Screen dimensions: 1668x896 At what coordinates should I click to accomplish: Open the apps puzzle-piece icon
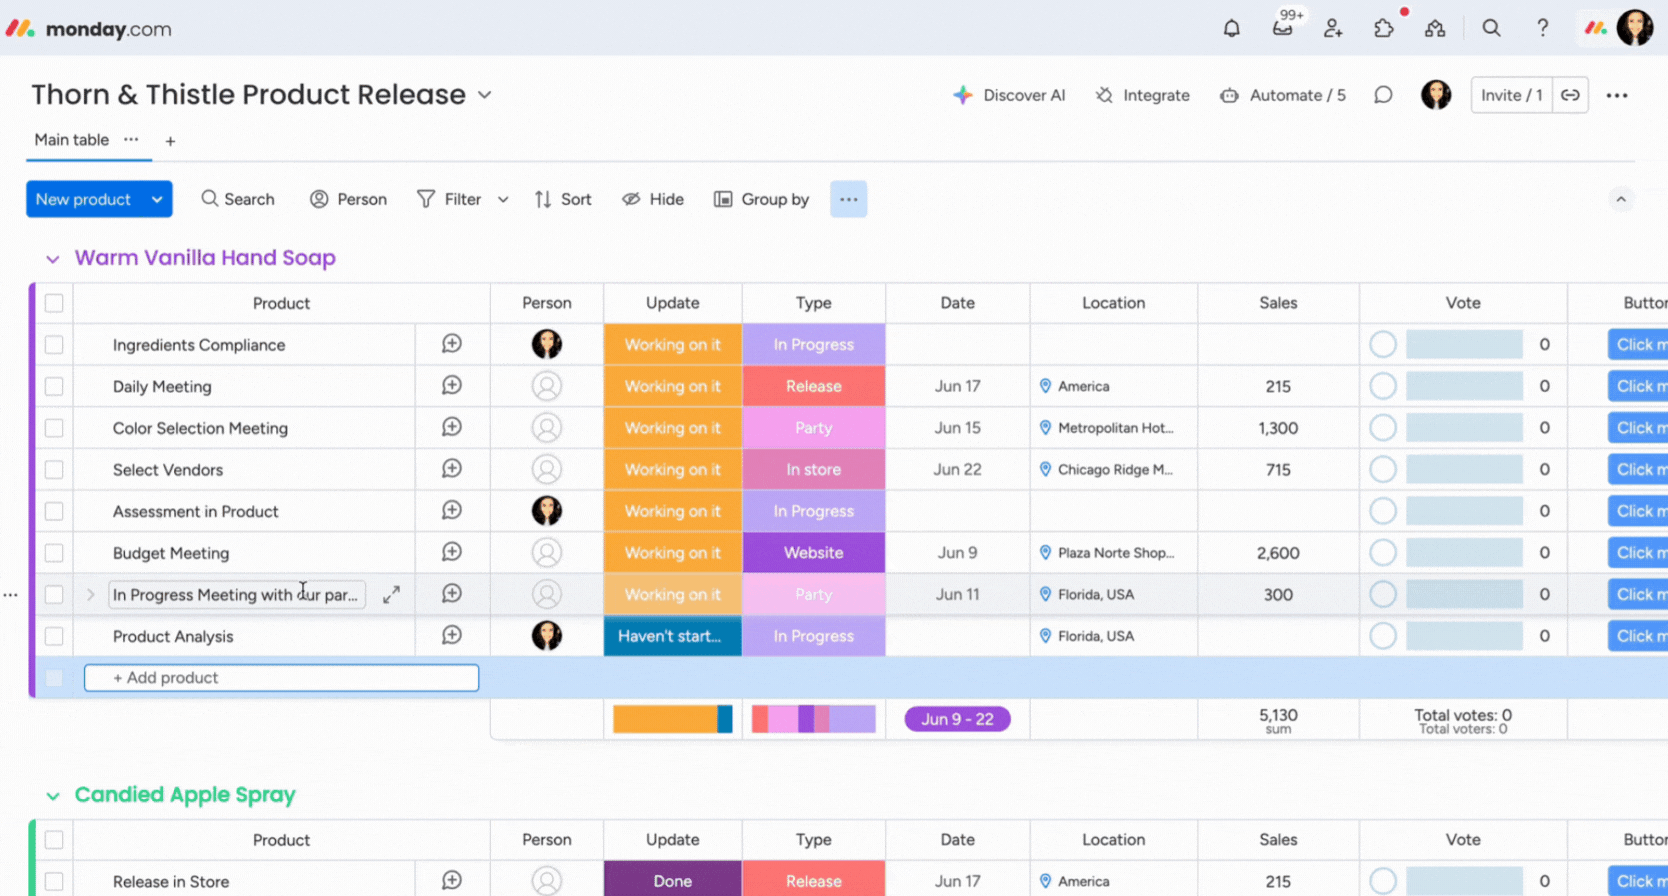pos(1384,28)
